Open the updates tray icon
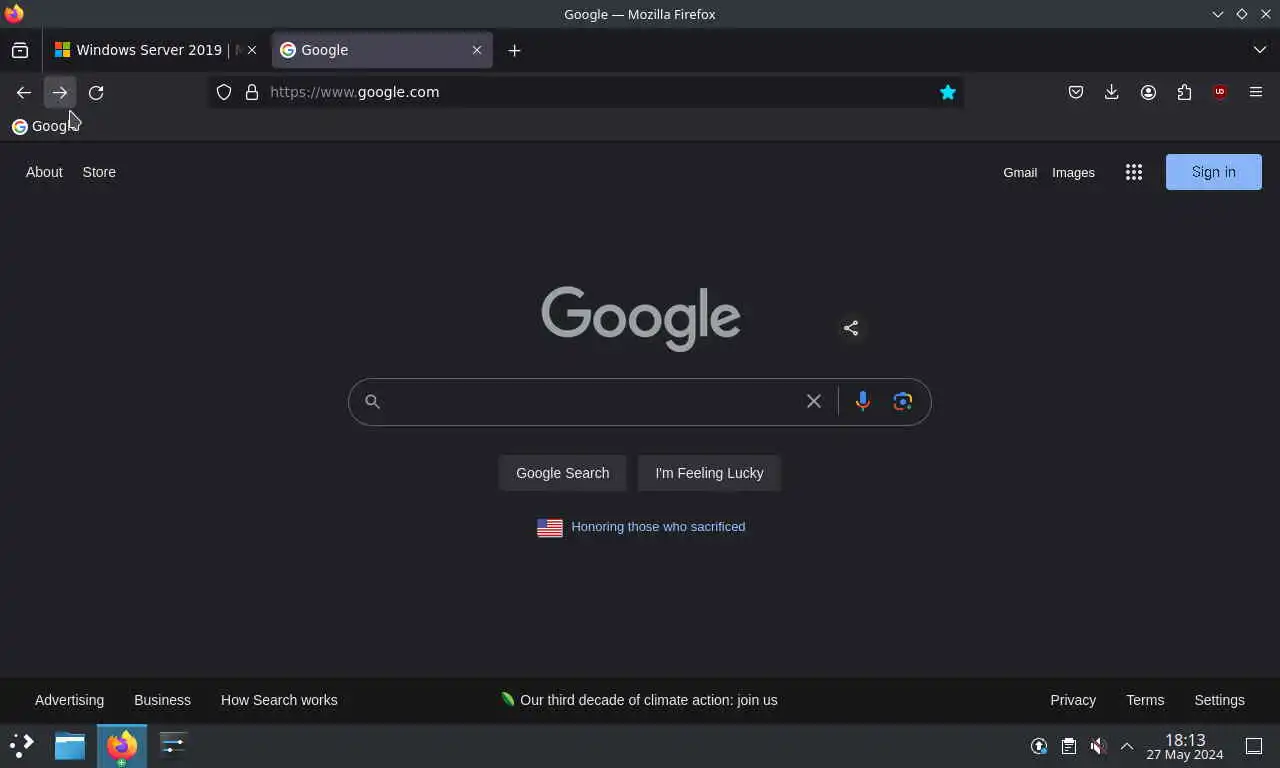This screenshot has height=768, width=1280. click(1039, 746)
